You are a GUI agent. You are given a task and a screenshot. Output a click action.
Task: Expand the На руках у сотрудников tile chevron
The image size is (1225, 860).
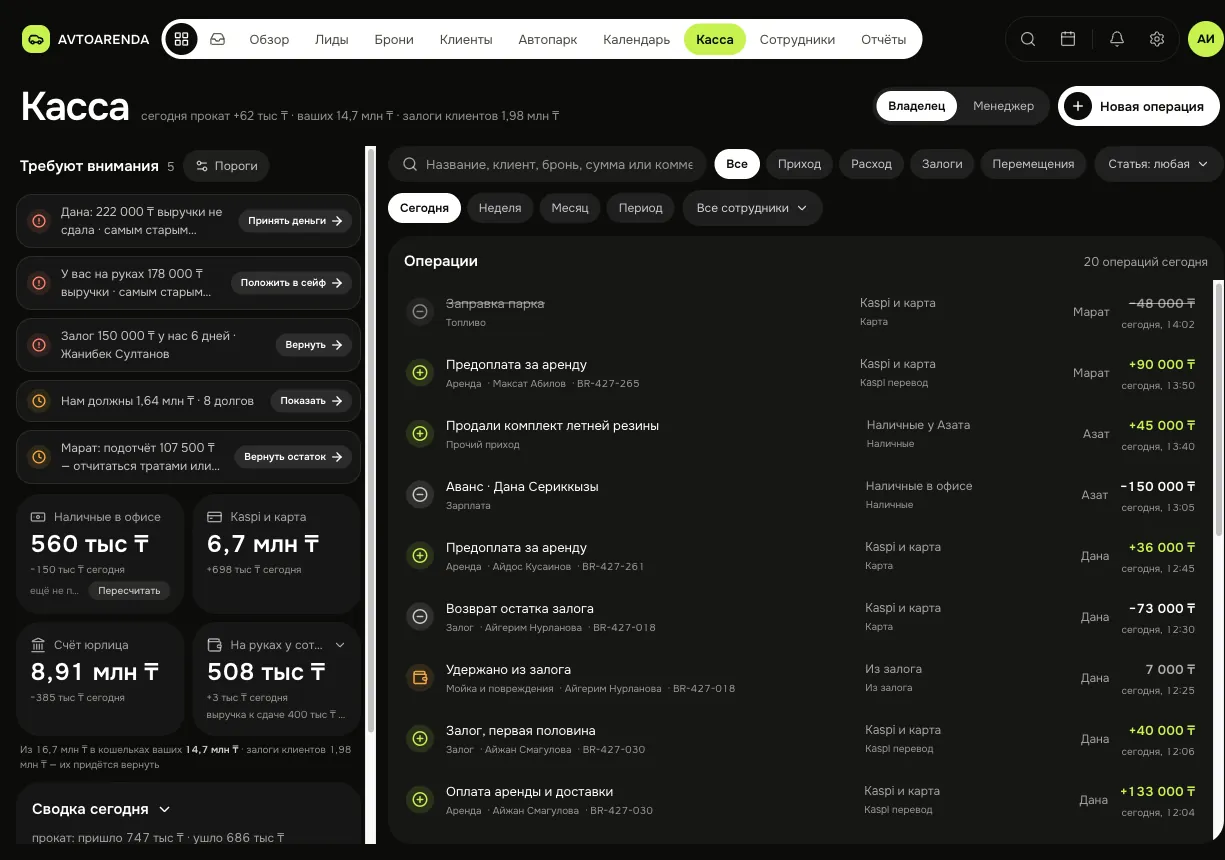coord(340,645)
